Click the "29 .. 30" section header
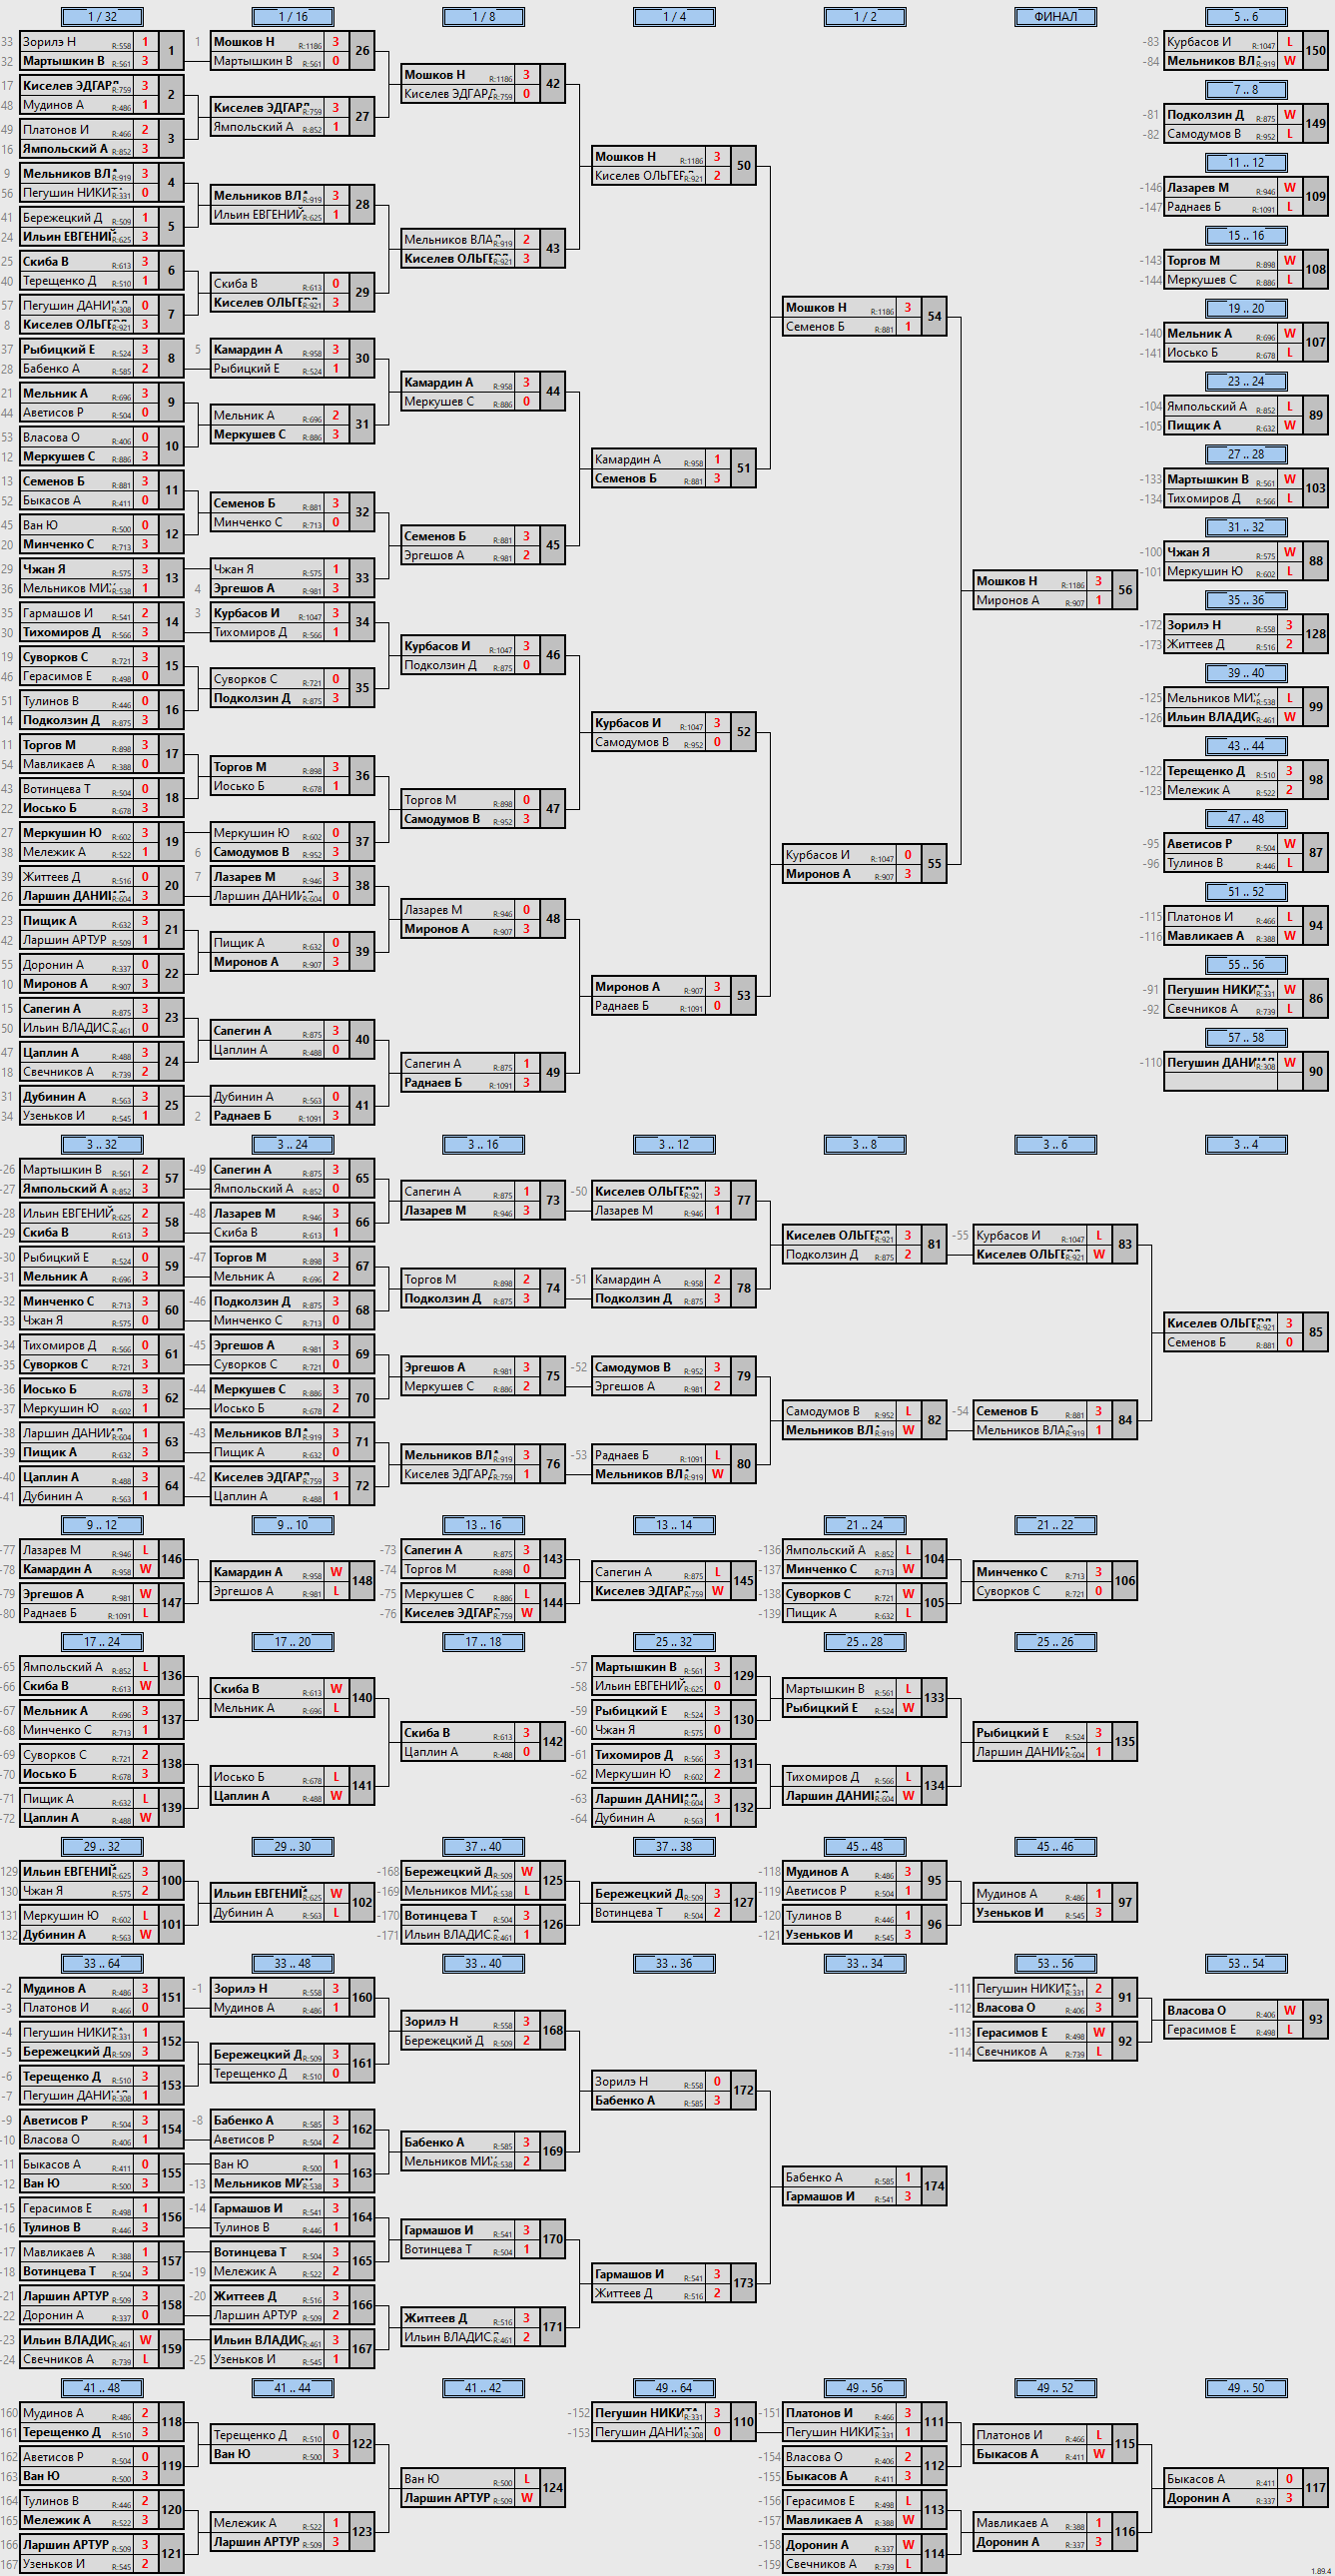Screen dimensions: 1335x2576 coord(293,1847)
